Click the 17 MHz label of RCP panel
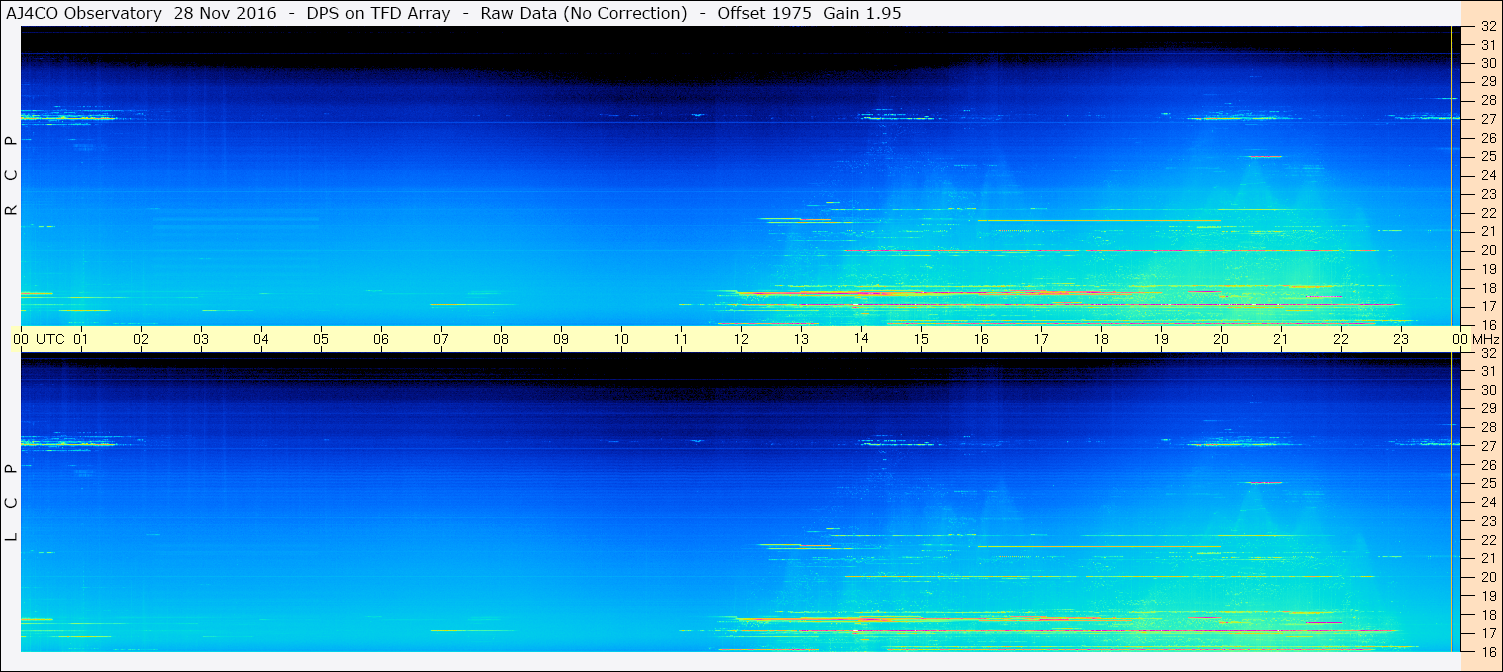 tap(1488, 306)
